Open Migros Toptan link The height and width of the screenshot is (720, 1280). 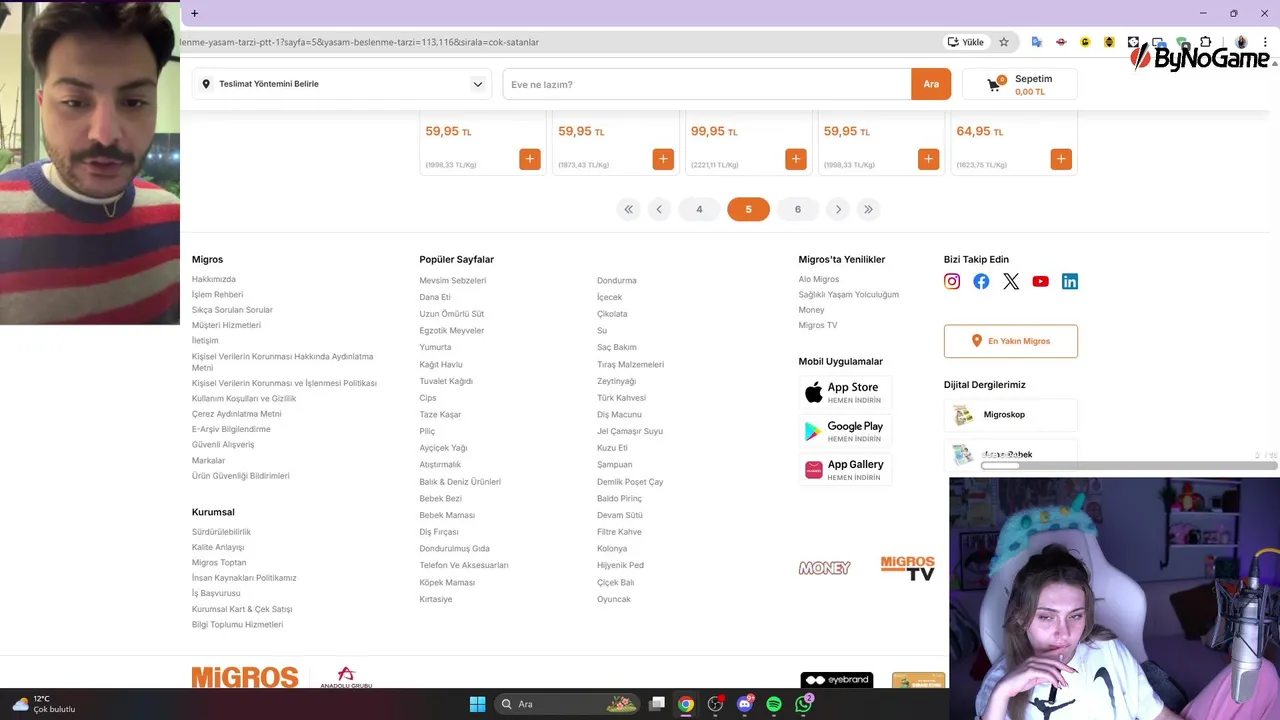click(x=219, y=563)
